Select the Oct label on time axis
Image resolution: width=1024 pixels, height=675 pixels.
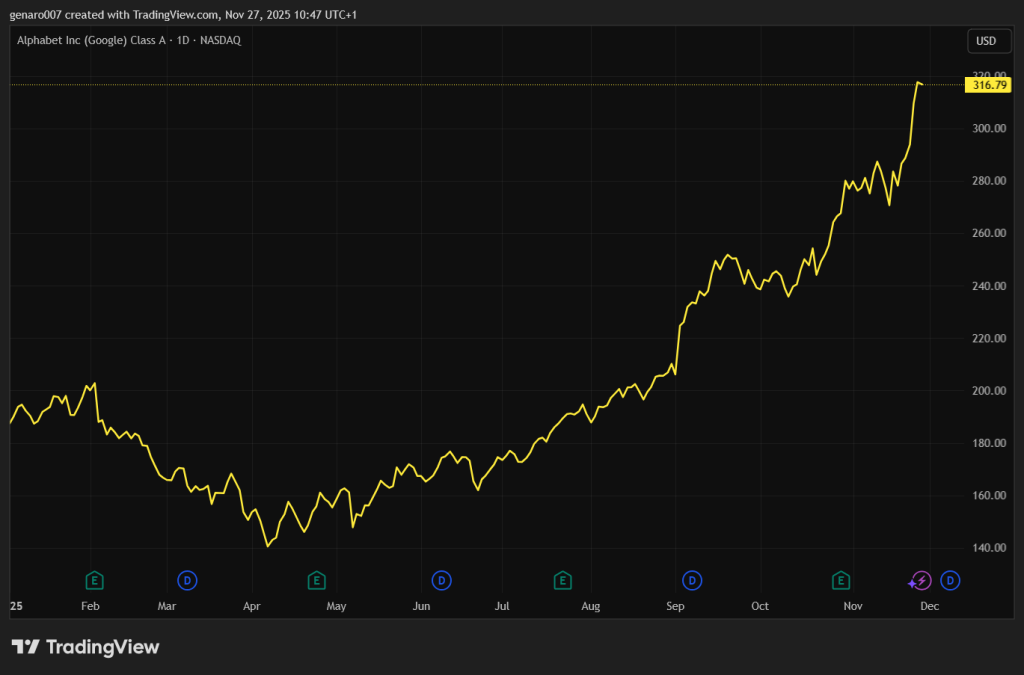click(760, 606)
